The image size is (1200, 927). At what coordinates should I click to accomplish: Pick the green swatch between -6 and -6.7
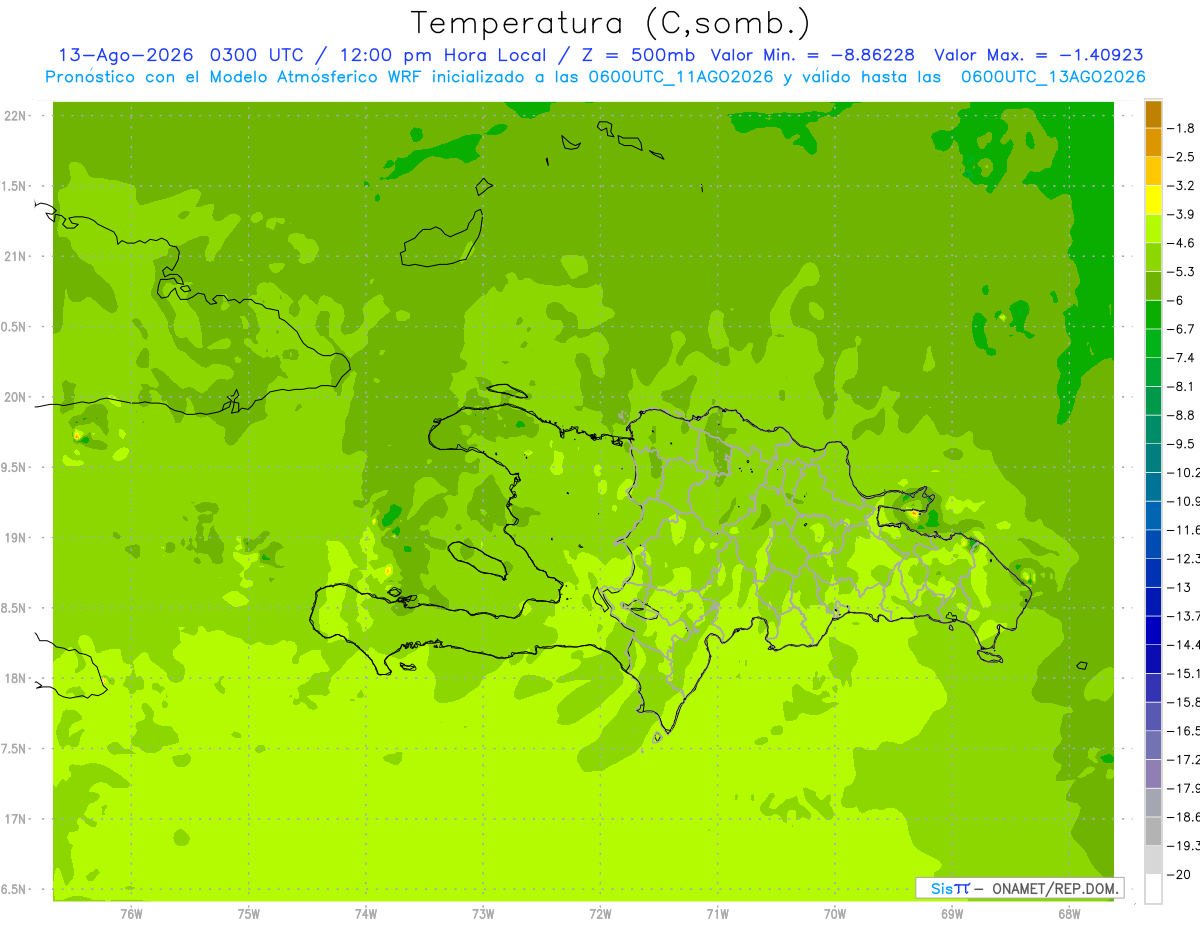pyautogui.click(x=1153, y=315)
